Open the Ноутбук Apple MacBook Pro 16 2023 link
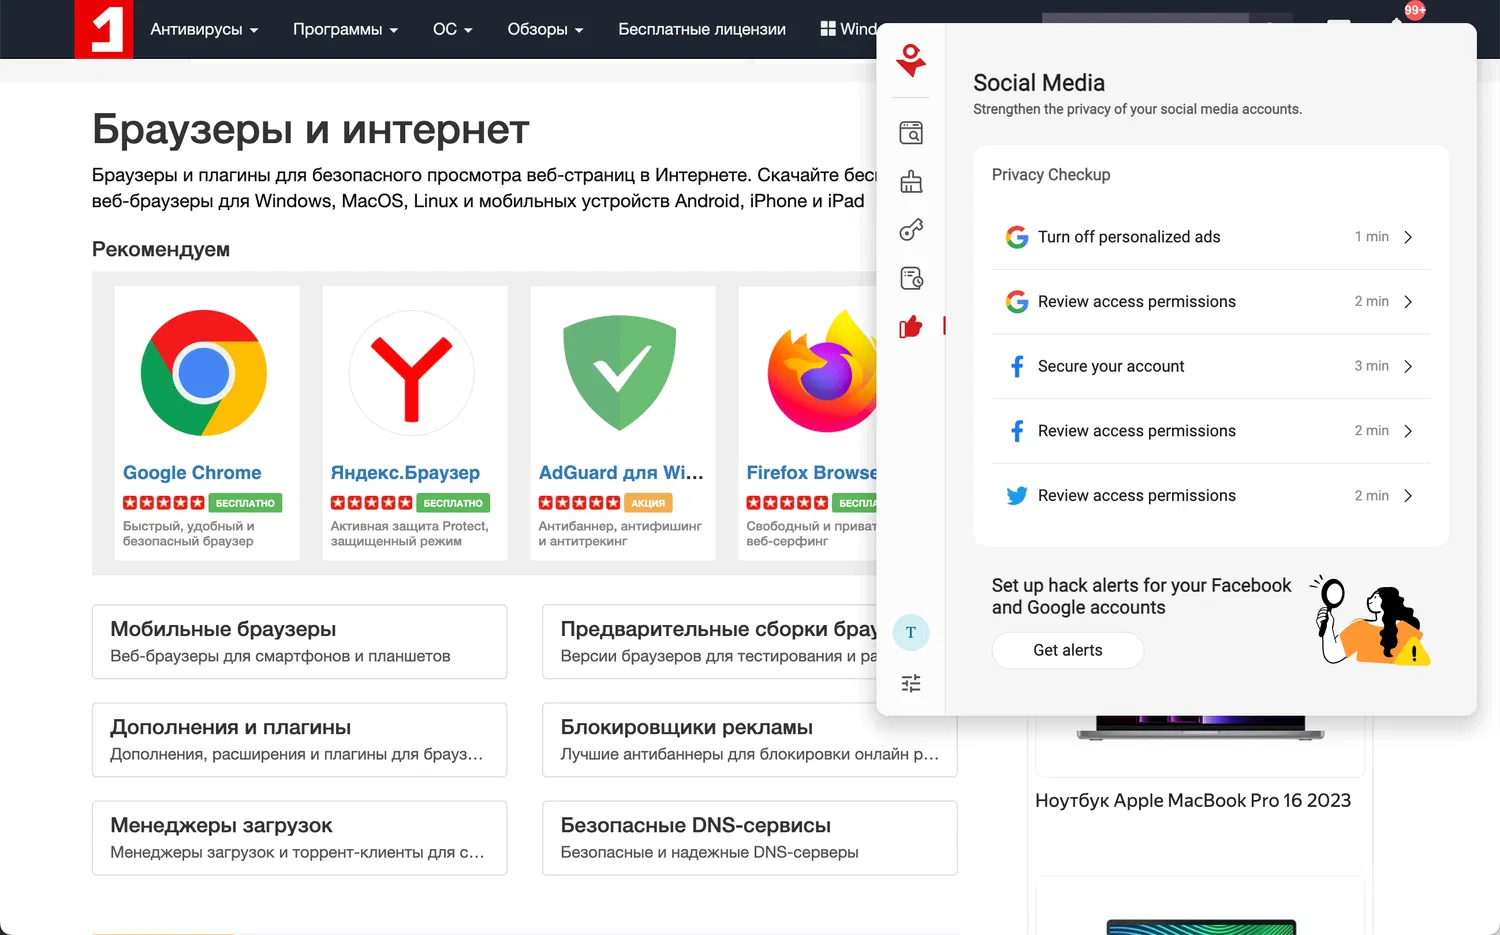This screenshot has width=1500, height=935. (1193, 800)
